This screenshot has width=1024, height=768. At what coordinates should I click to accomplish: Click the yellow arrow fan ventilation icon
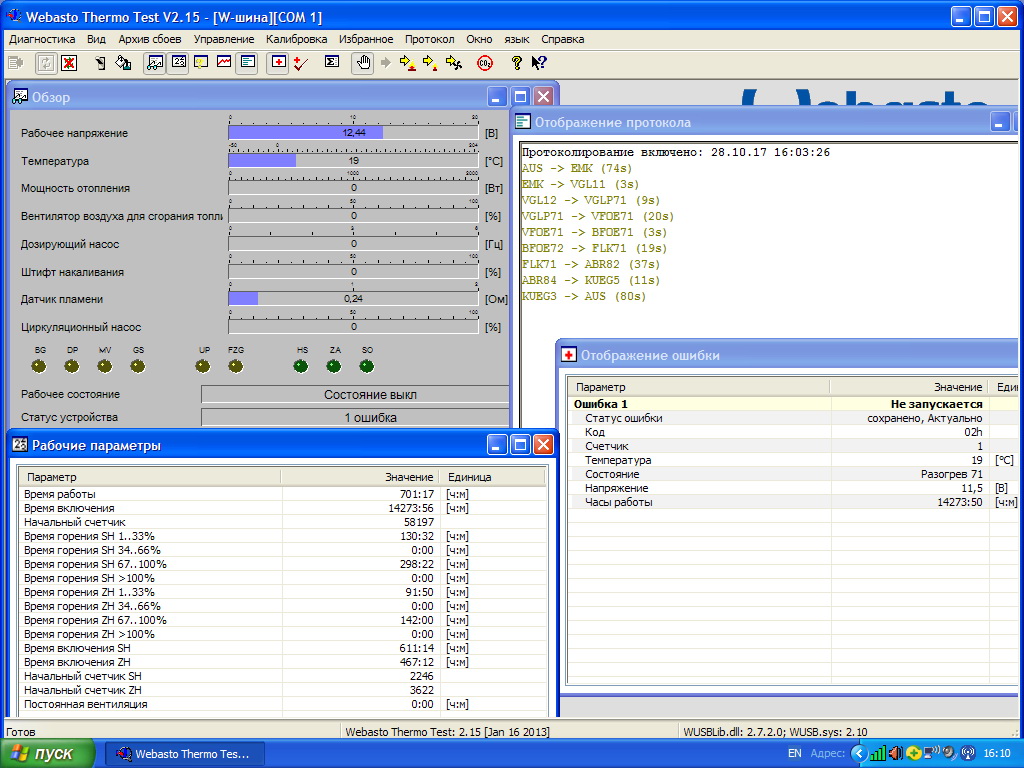[454, 63]
